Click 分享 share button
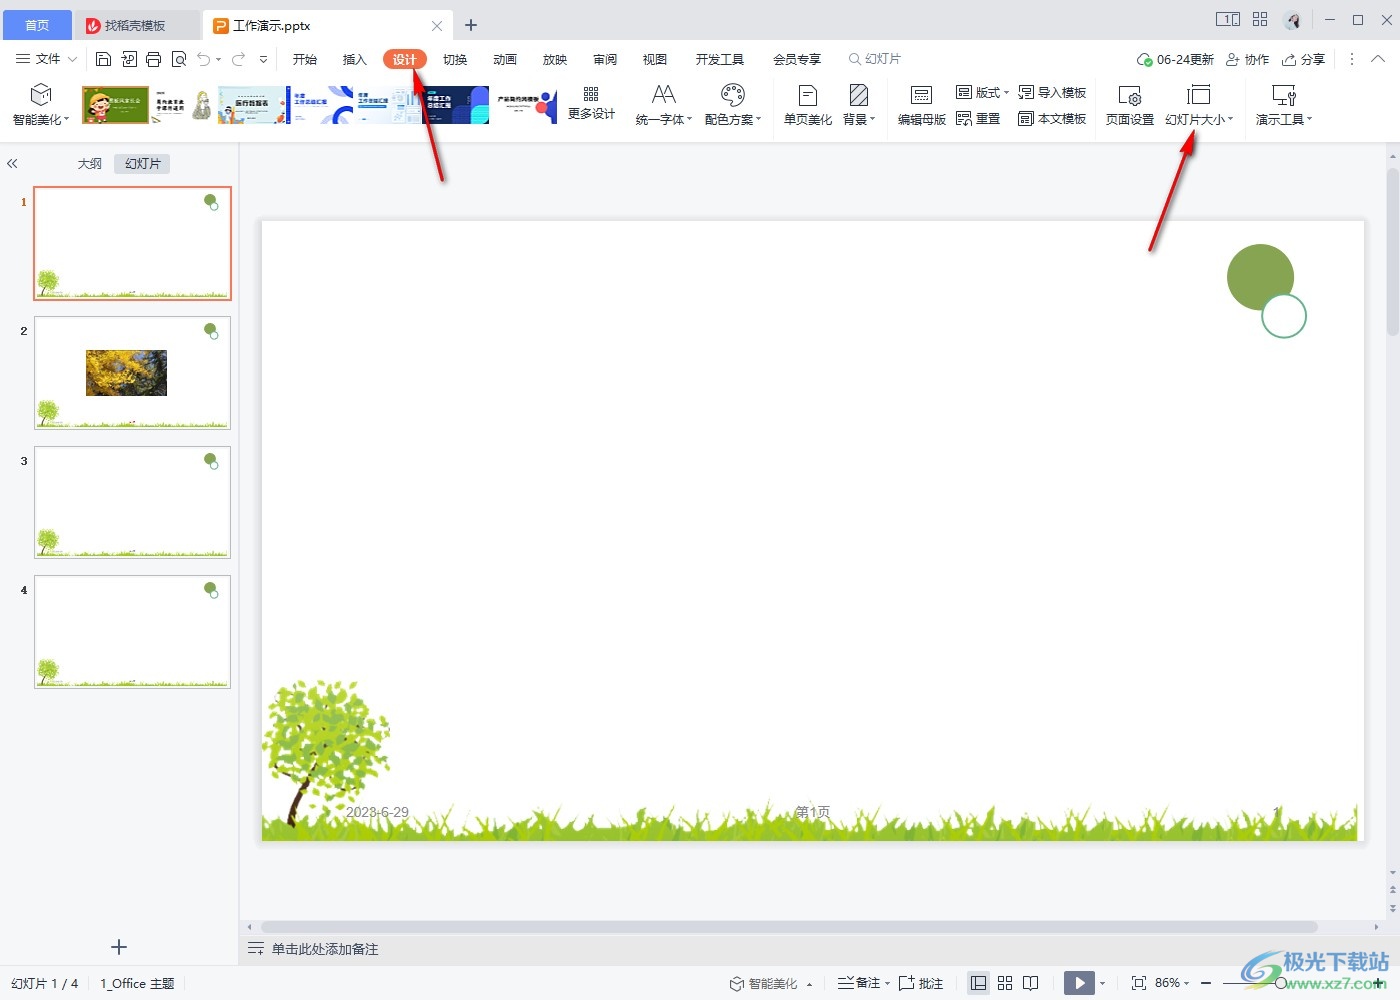This screenshot has height=1000, width=1400. [x=1304, y=59]
